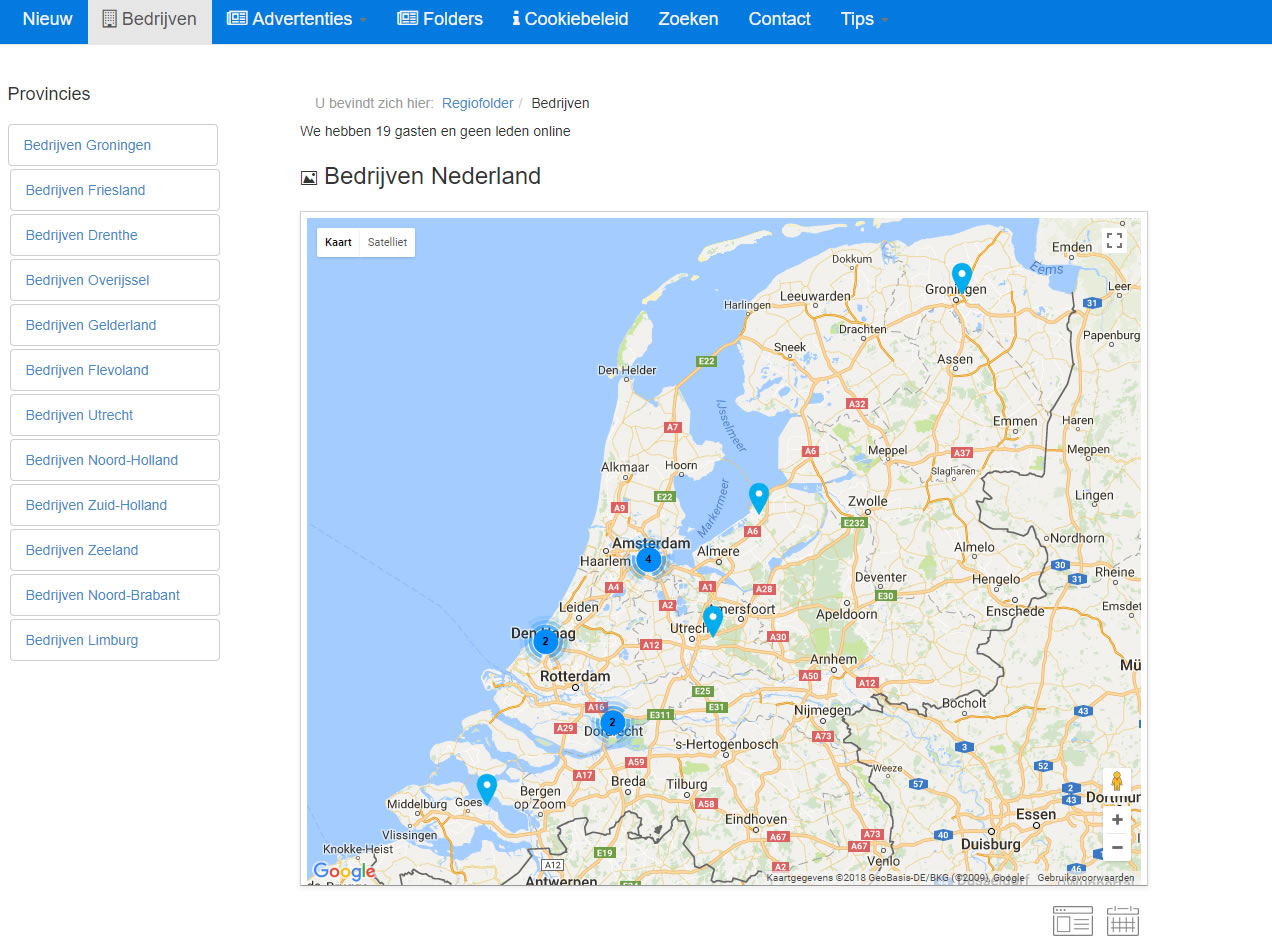Click the cluster marker 2 near Den Haag
This screenshot has width=1272, height=948.
[x=545, y=641]
